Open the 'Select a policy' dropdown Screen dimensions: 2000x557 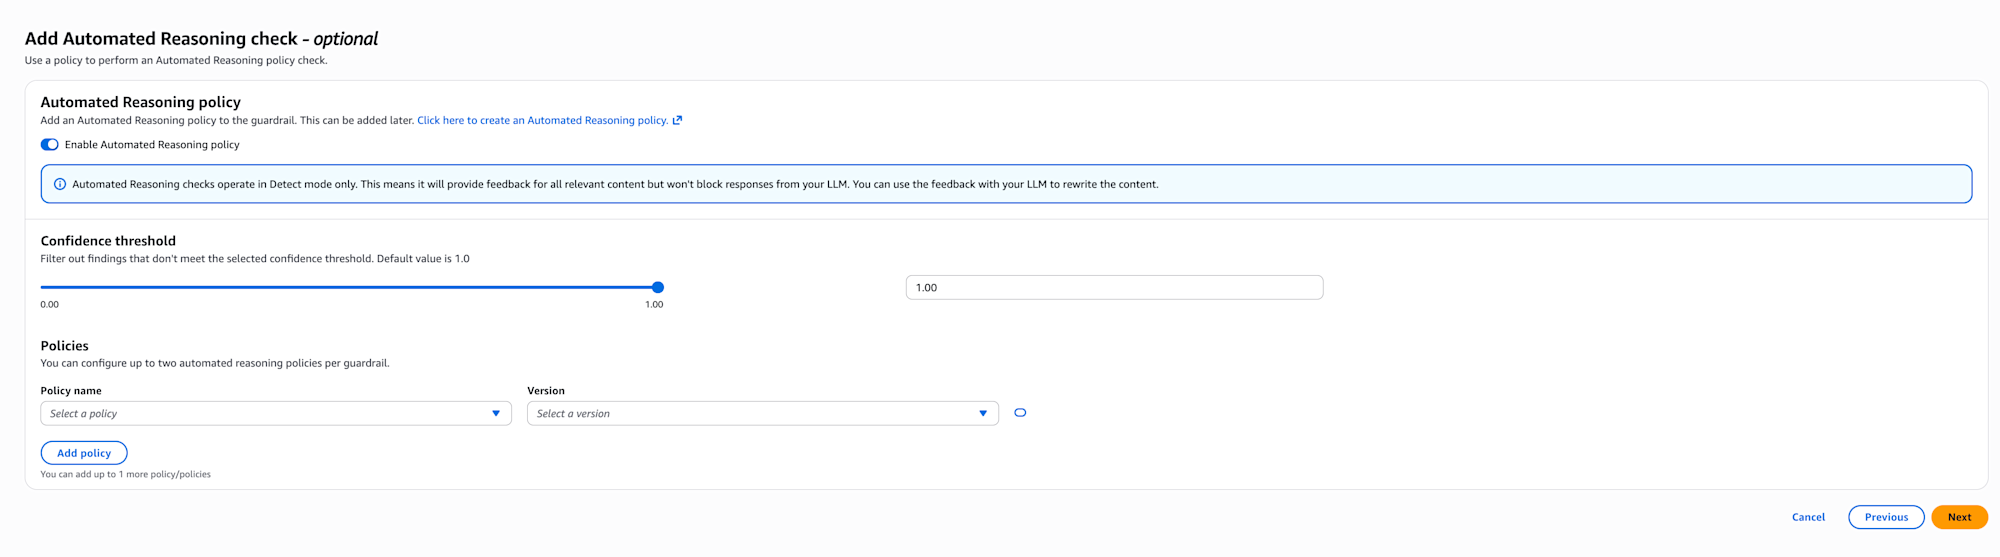[x=275, y=413]
